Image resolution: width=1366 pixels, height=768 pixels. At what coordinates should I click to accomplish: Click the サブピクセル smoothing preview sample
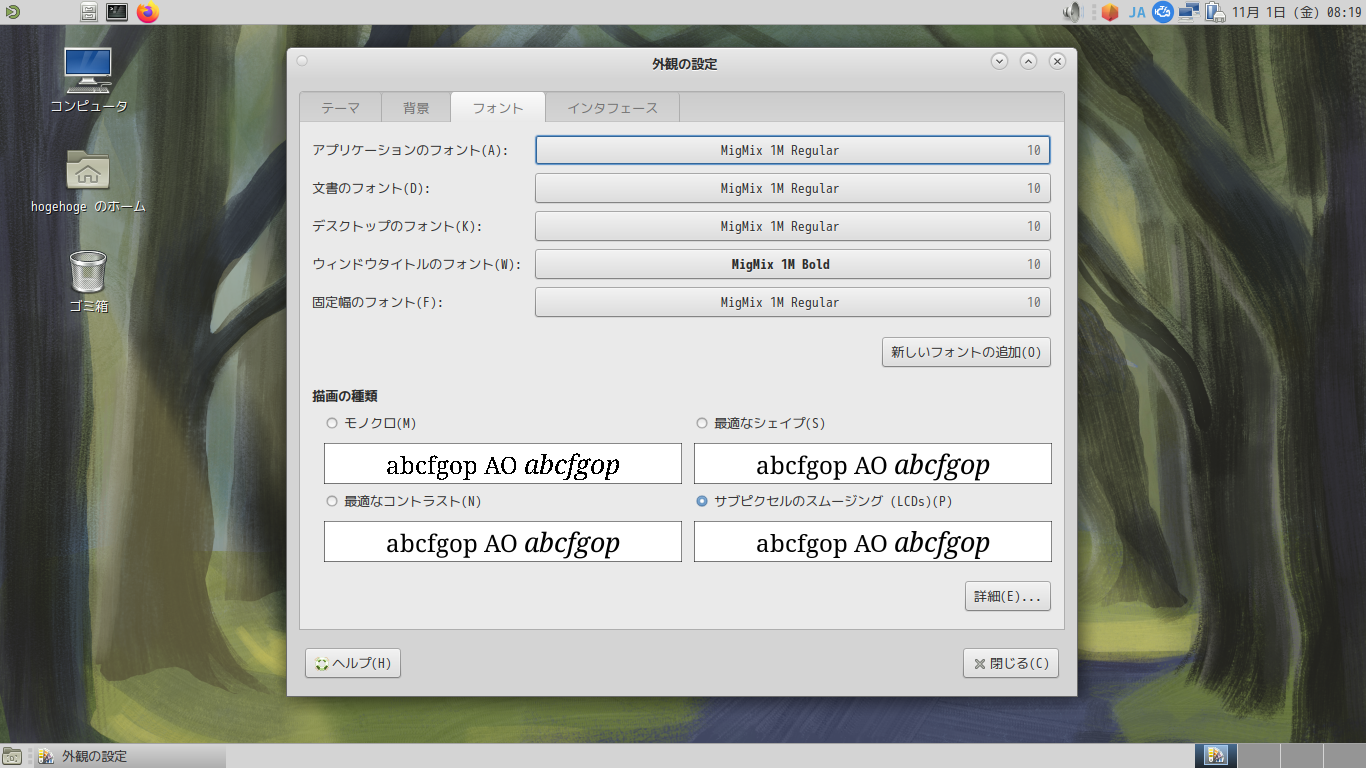point(873,542)
